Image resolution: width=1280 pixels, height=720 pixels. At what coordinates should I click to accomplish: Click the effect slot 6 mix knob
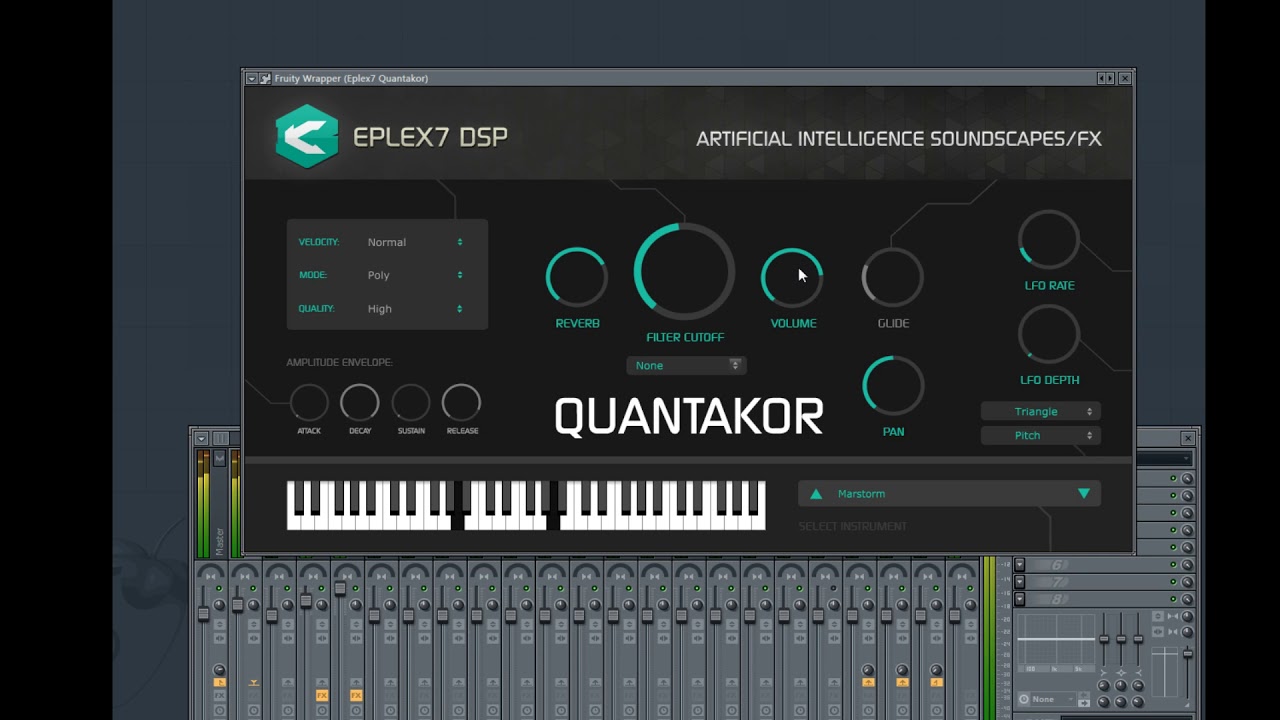pos(1187,565)
